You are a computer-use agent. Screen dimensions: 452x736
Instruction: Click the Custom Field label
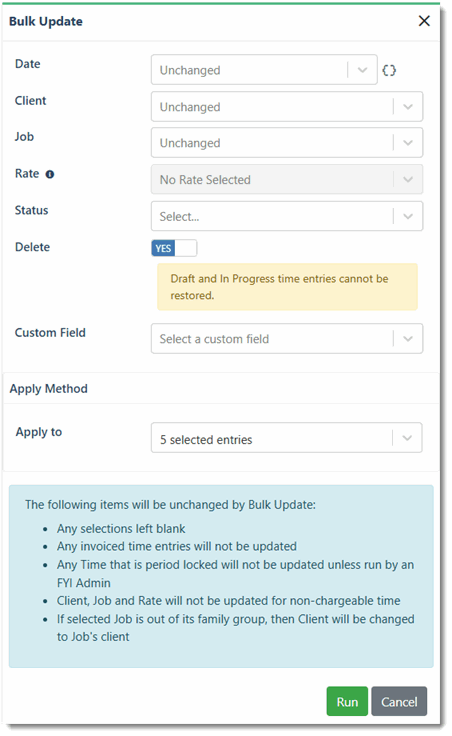pos(50,333)
